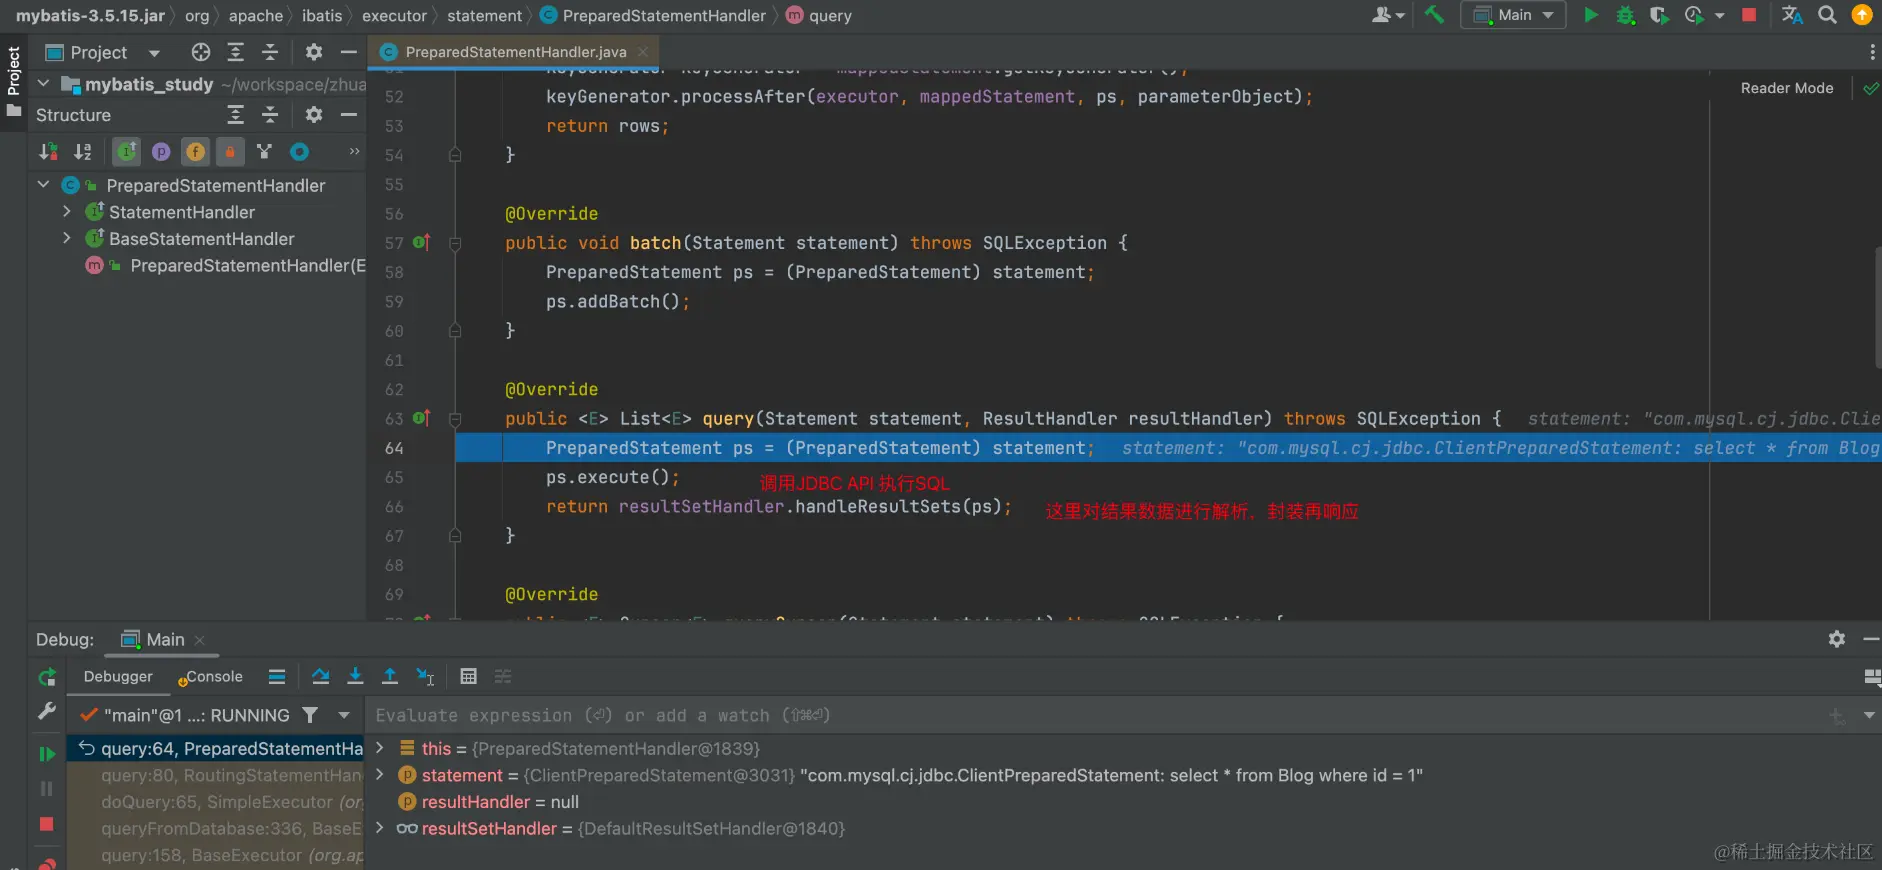This screenshot has height=870, width=1882.
Task: Rerun the debug session with the green rerun icon
Action: pyautogui.click(x=47, y=677)
